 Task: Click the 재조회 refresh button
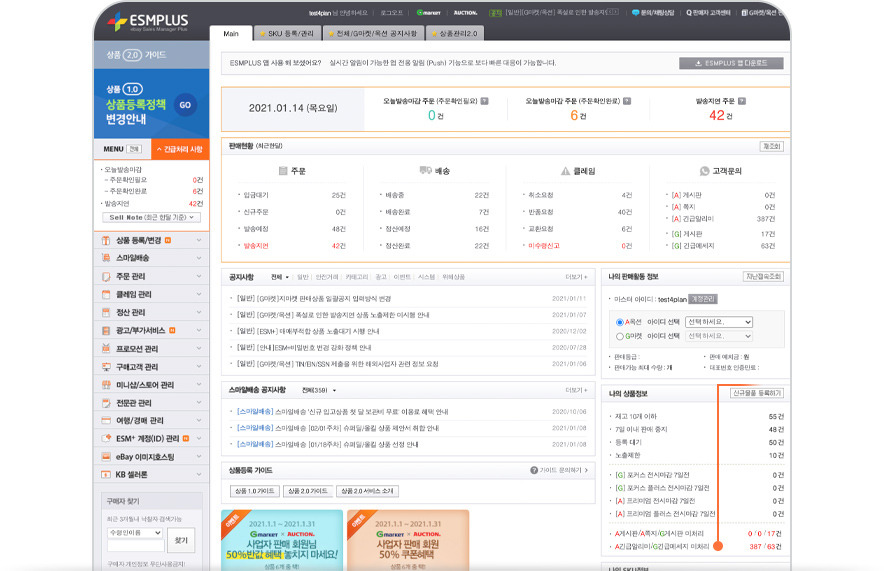[x=771, y=147]
